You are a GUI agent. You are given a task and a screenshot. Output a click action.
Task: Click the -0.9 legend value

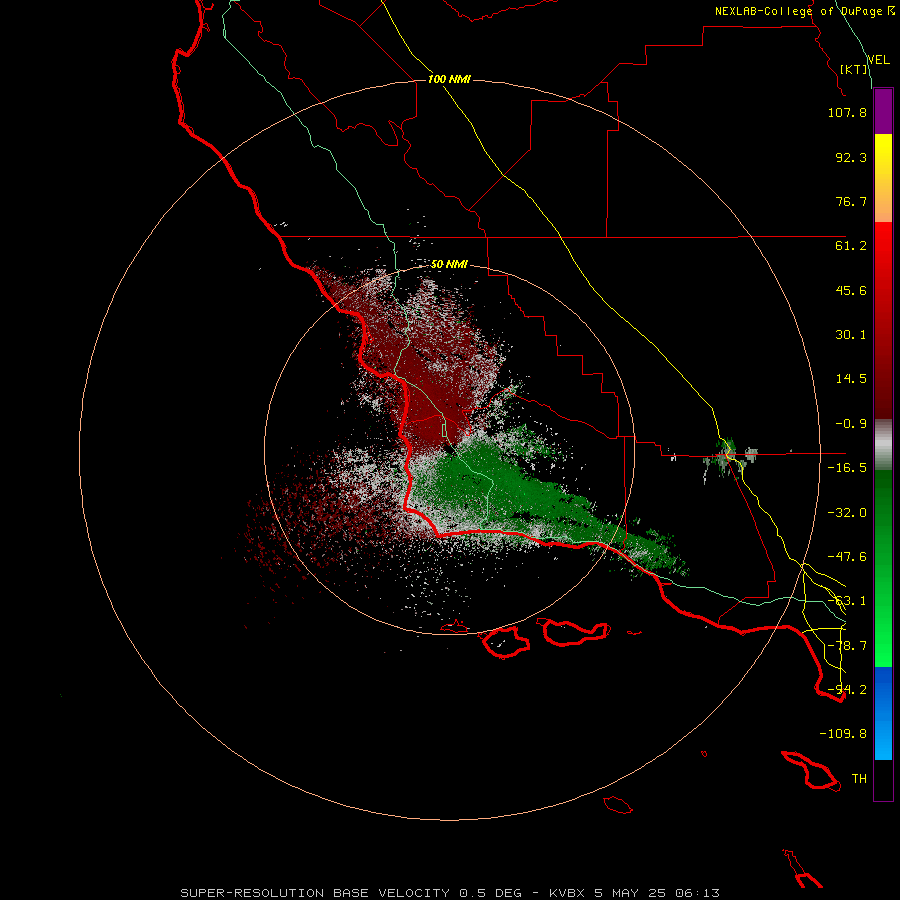point(851,424)
